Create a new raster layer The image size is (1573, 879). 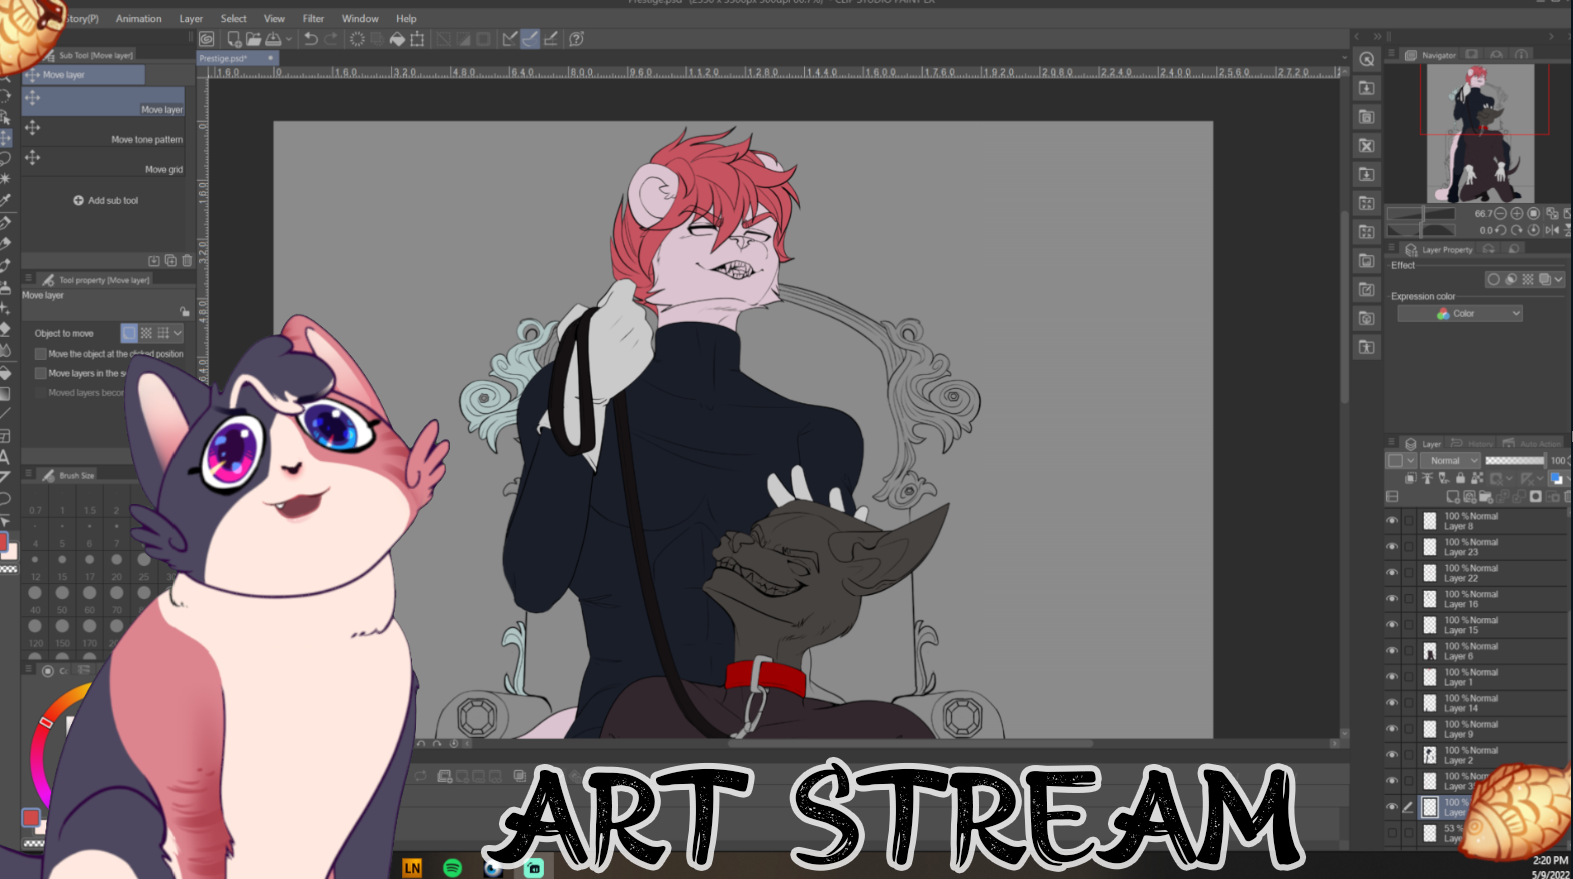[x=1453, y=496]
